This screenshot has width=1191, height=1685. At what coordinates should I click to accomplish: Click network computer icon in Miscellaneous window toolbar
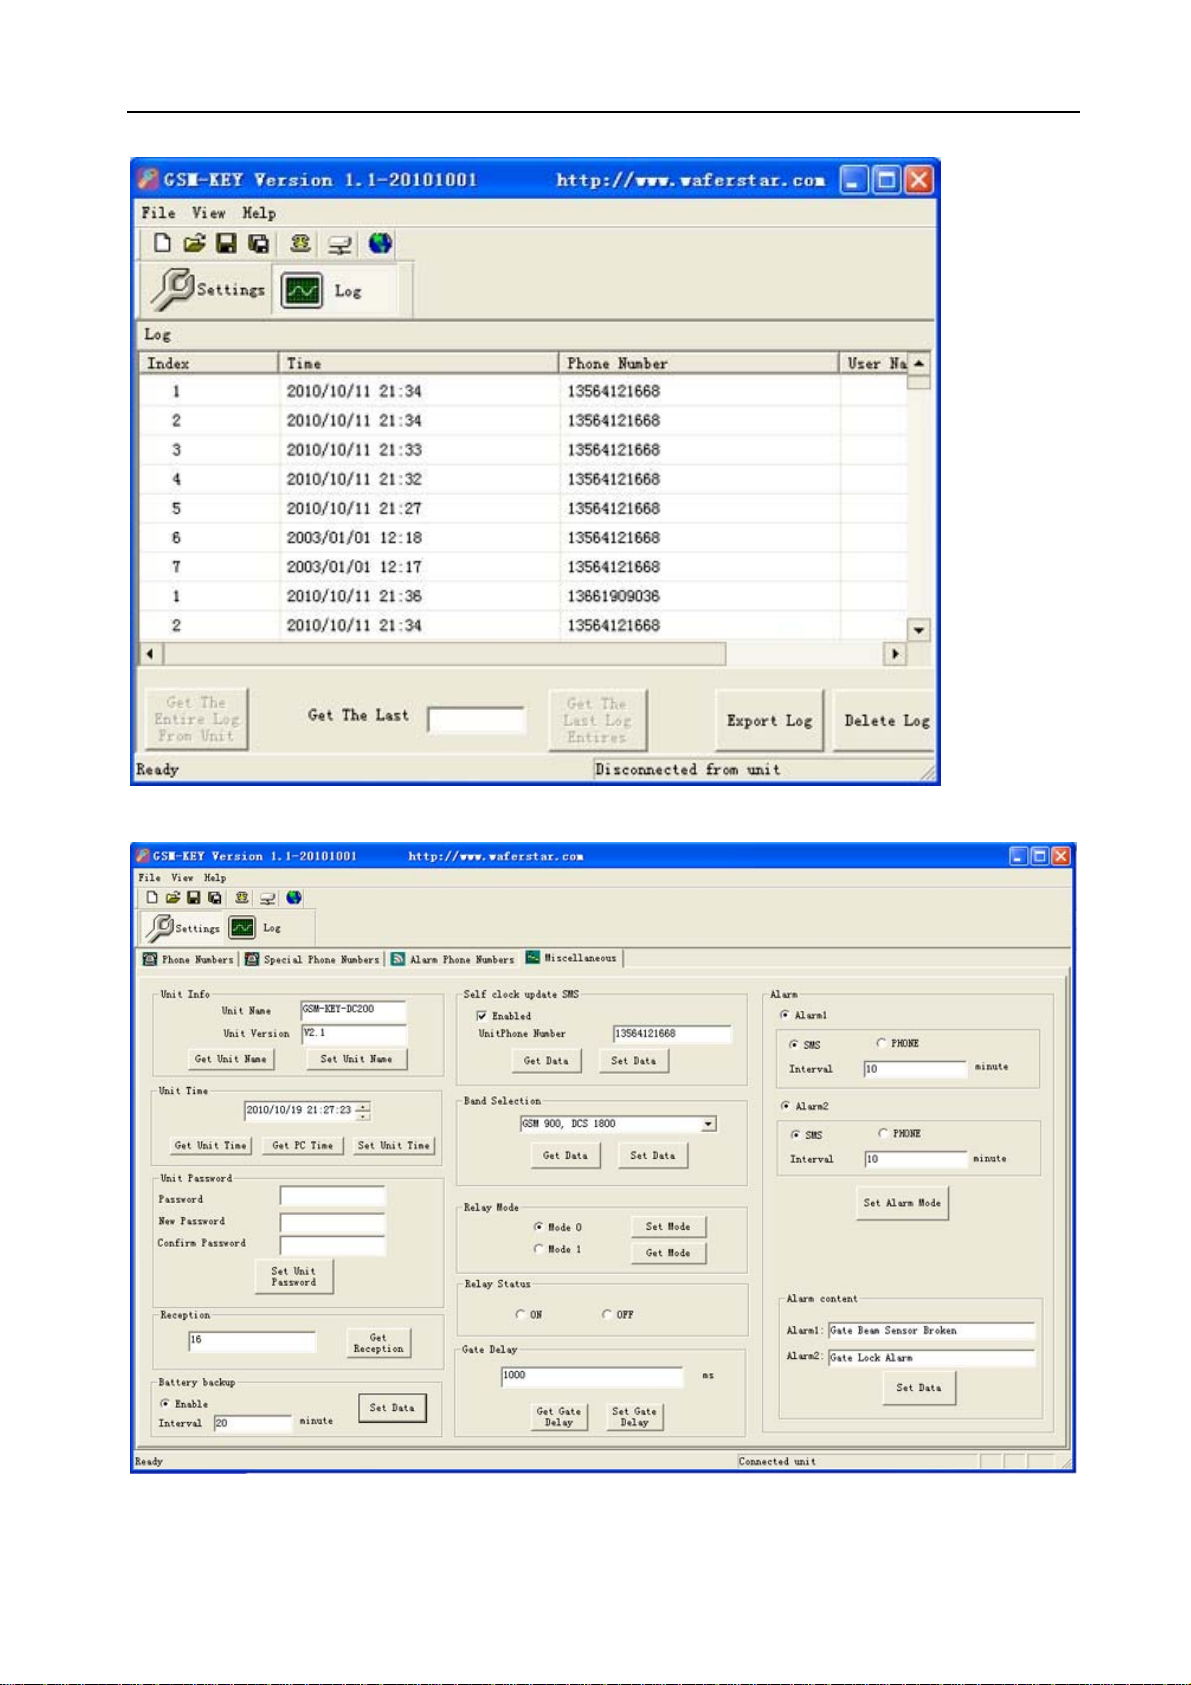tap(267, 898)
